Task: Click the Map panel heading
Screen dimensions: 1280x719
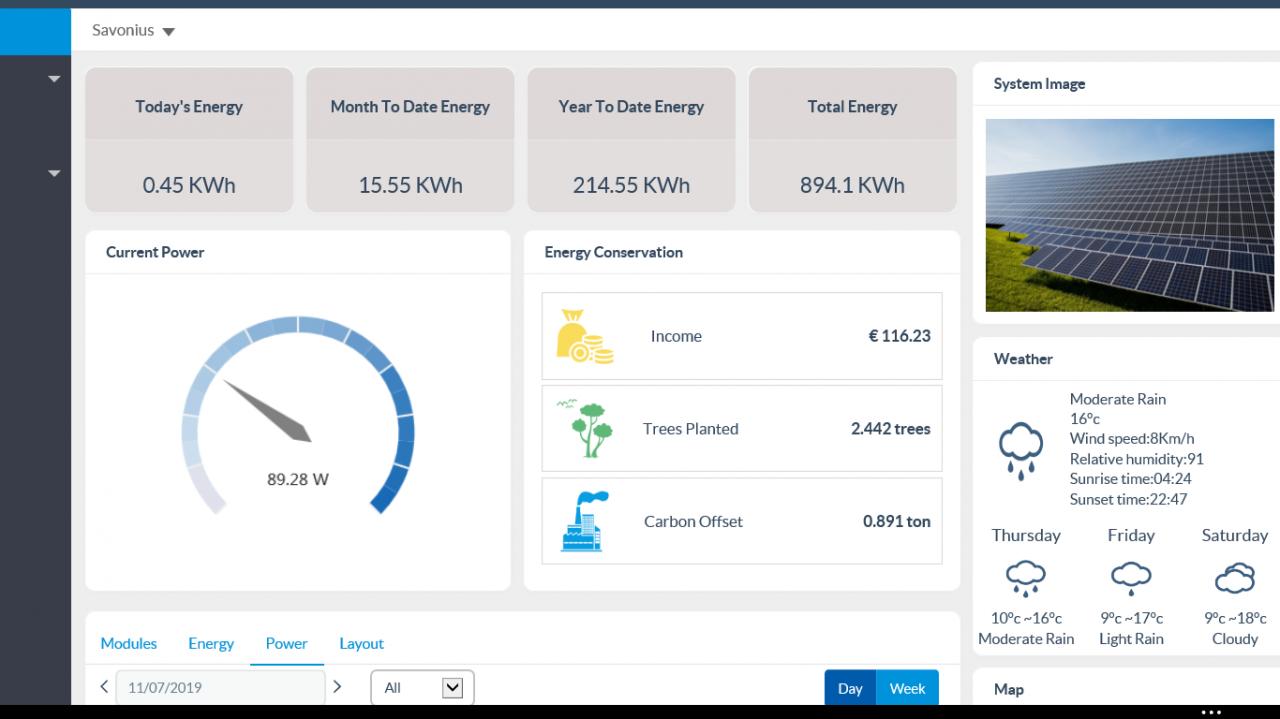Action: coord(1008,689)
